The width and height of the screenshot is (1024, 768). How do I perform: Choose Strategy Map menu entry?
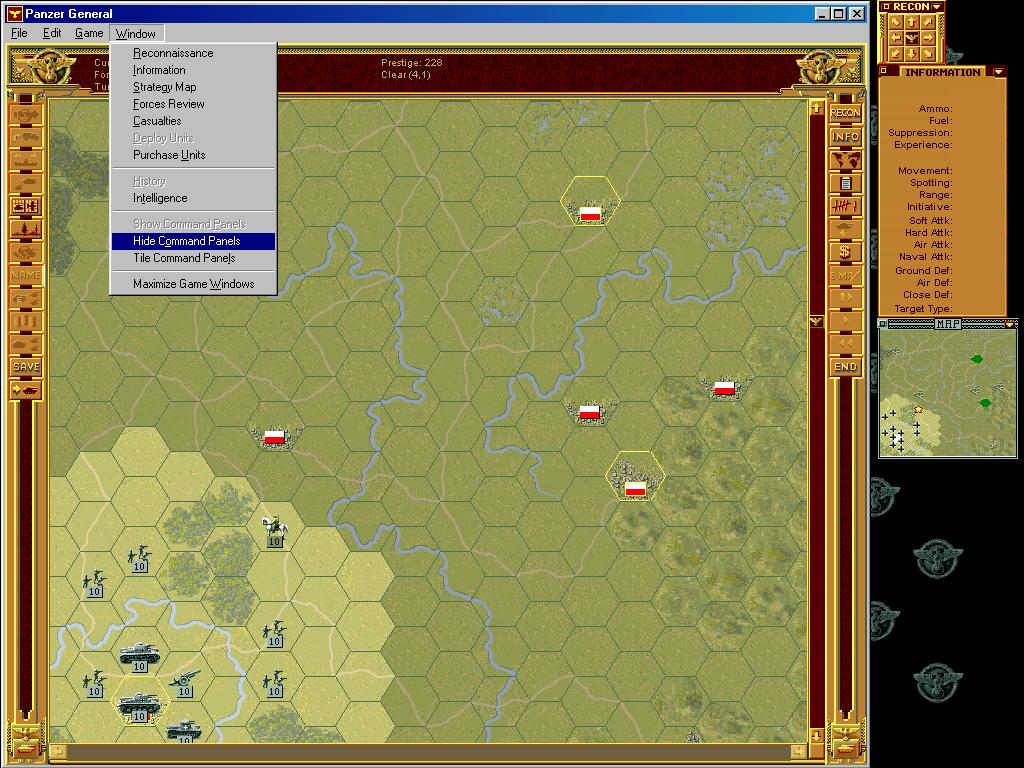tap(193, 87)
